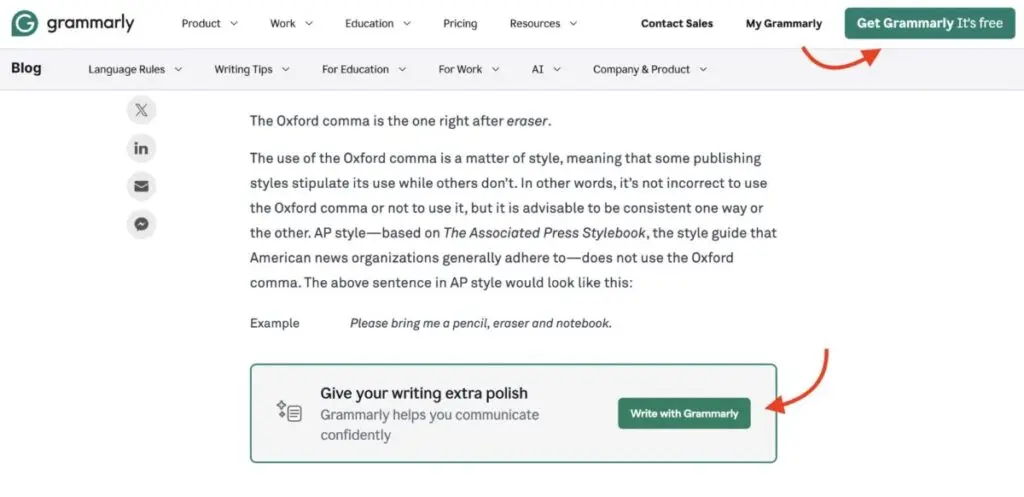Click the sparkle document icon in banner
The image size is (1024, 497).
[x=289, y=411]
